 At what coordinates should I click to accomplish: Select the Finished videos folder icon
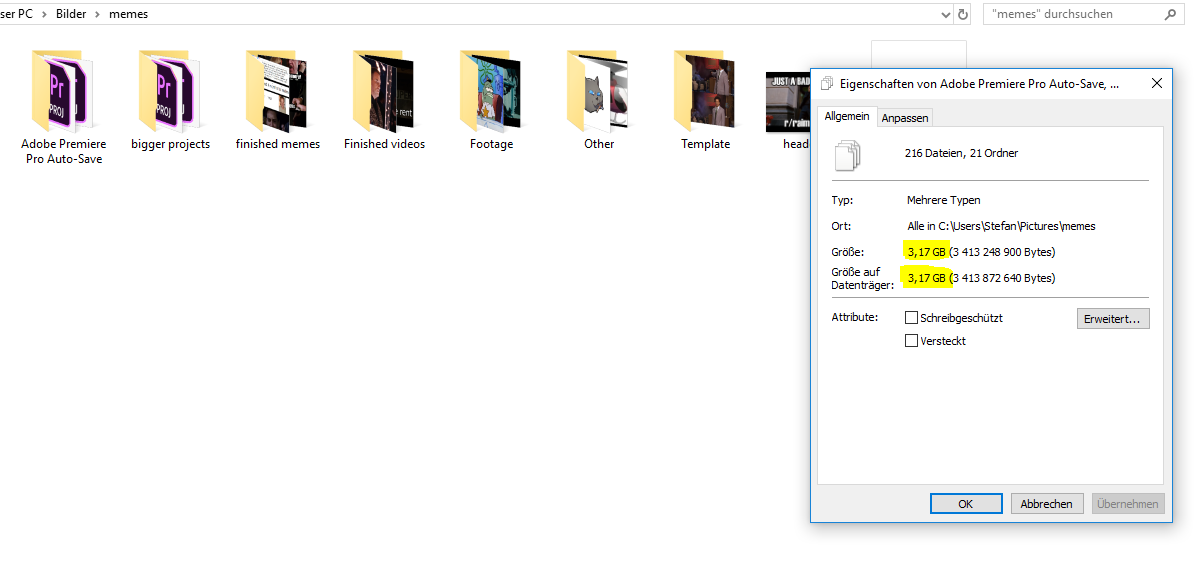tap(383, 91)
